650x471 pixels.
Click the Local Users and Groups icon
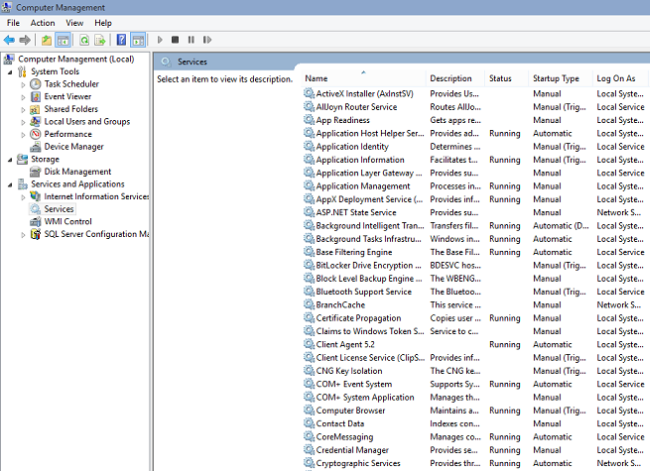click(x=36, y=121)
